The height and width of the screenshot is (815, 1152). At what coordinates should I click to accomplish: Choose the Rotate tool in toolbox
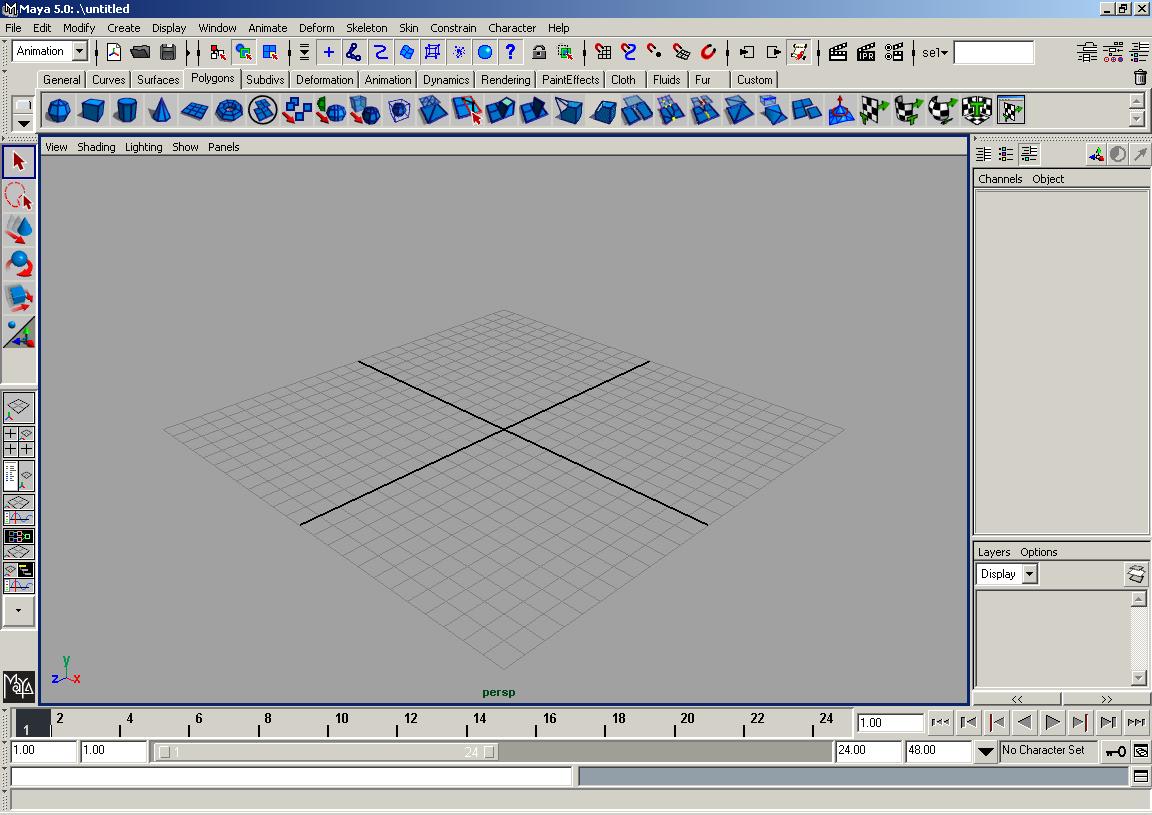19,263
